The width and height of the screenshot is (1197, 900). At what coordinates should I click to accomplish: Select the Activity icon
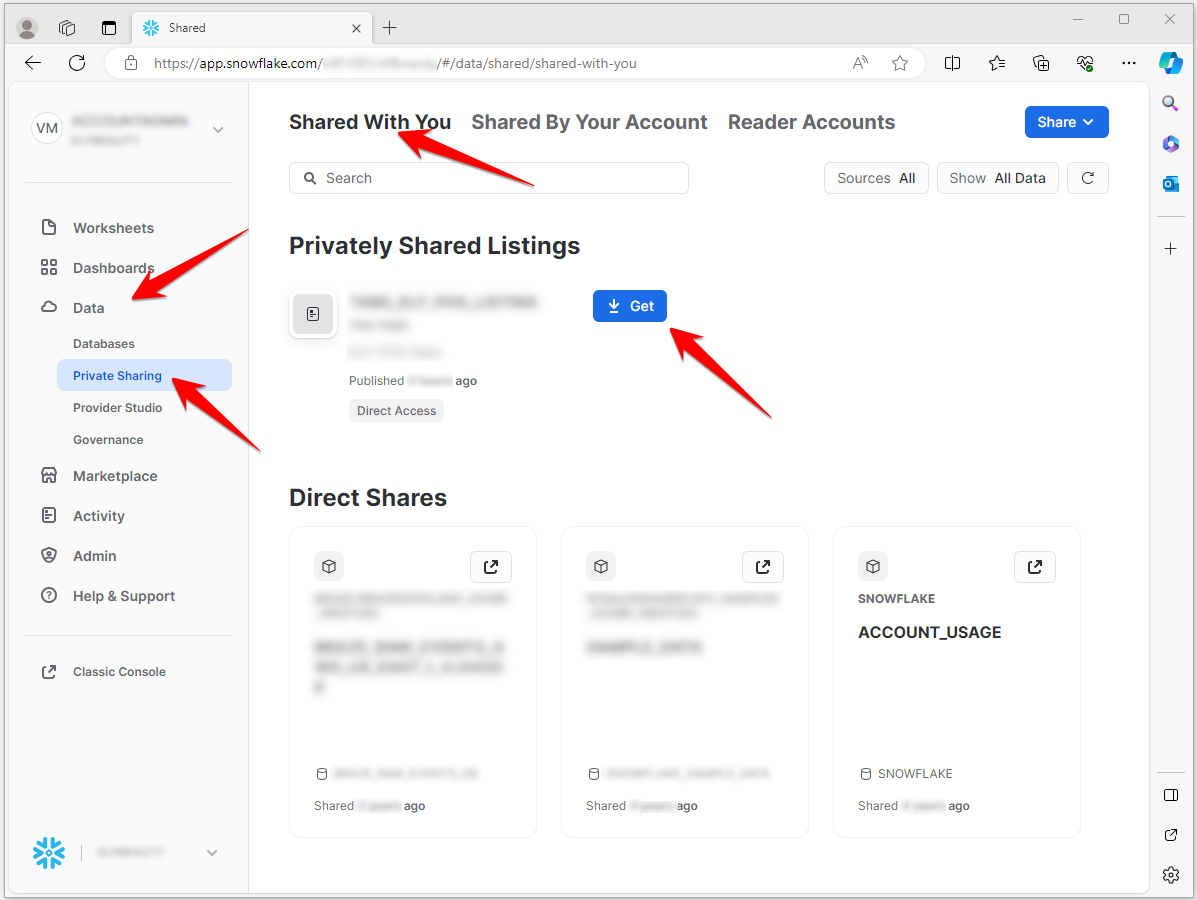point(47,515)
